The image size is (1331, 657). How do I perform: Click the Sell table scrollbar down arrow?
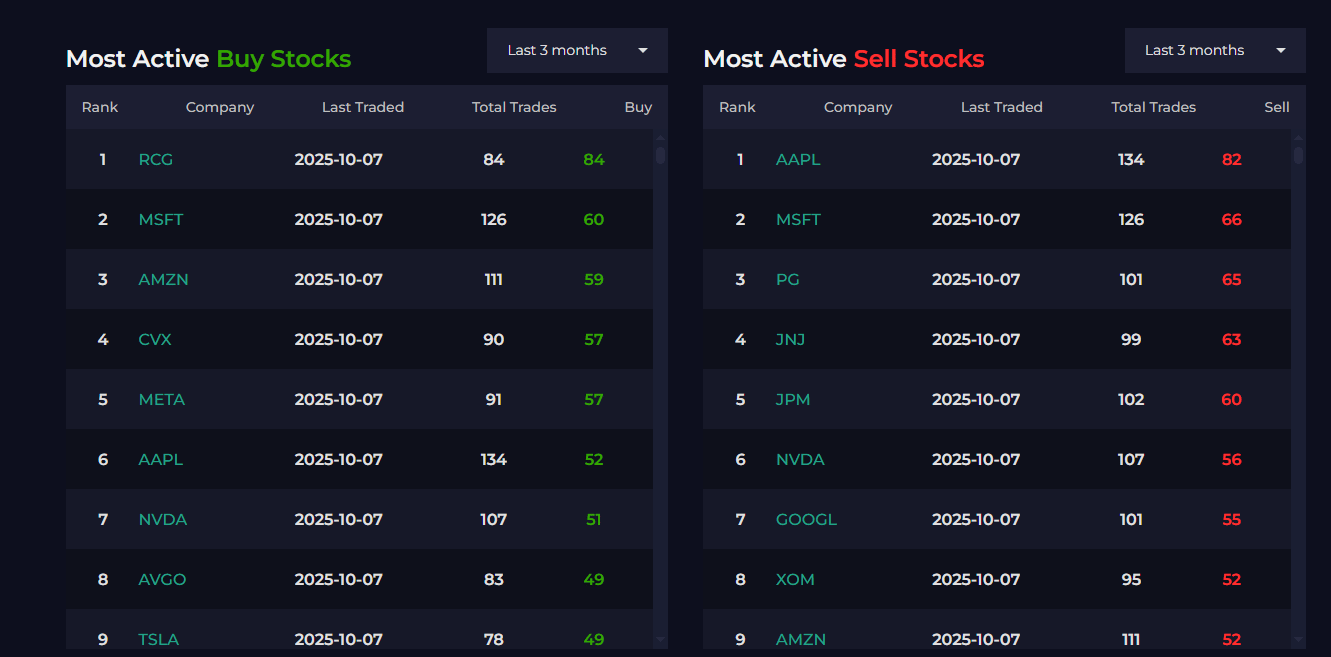click(x=1298, y=639)
